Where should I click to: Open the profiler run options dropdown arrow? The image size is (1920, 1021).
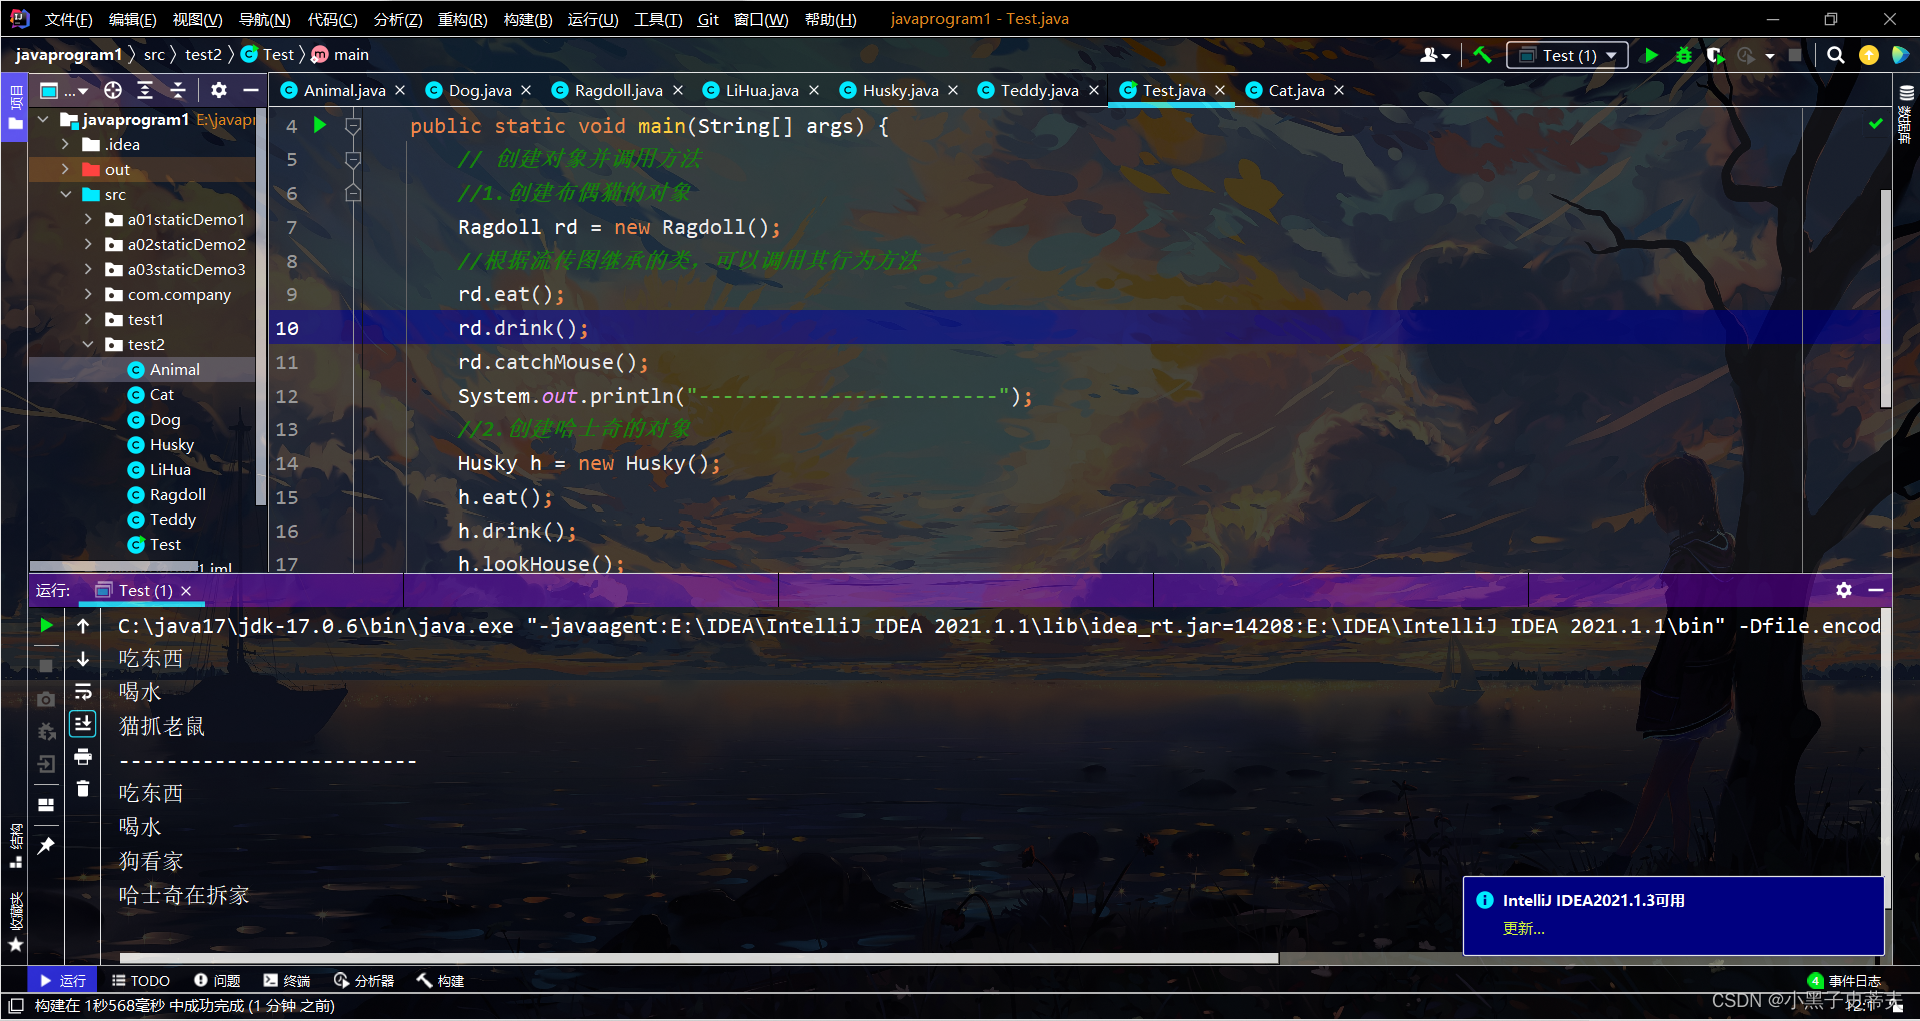1770,55
